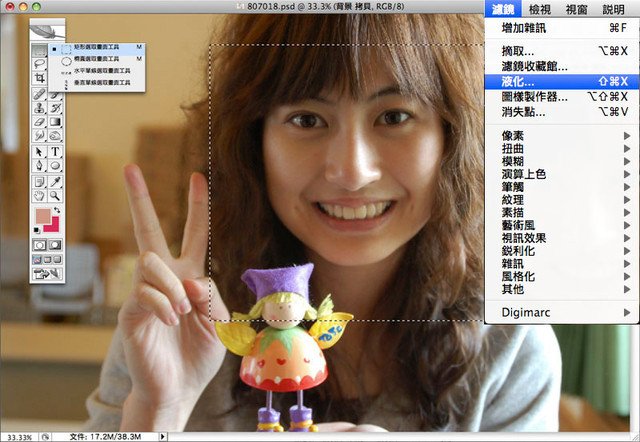640x442 pixels.
Task: Switch to Standard editing mode
Action: point(40,245)
